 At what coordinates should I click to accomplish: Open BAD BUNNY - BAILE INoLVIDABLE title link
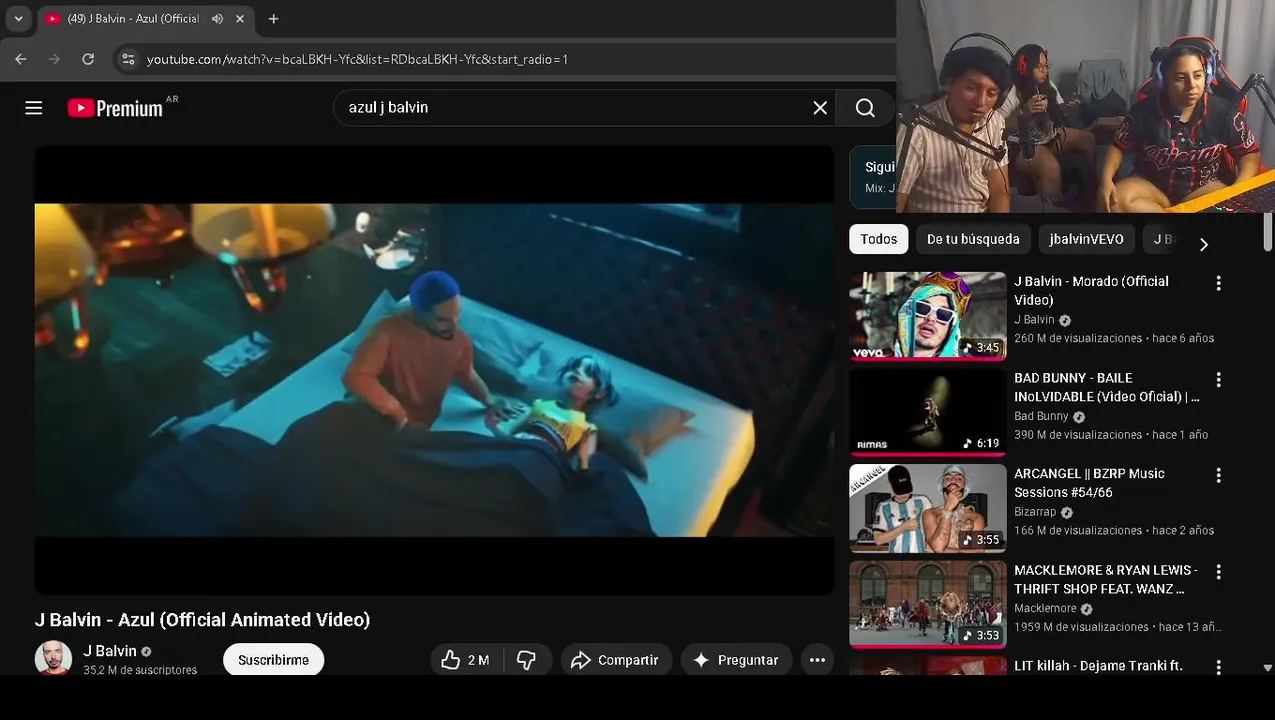(1106, 387)
